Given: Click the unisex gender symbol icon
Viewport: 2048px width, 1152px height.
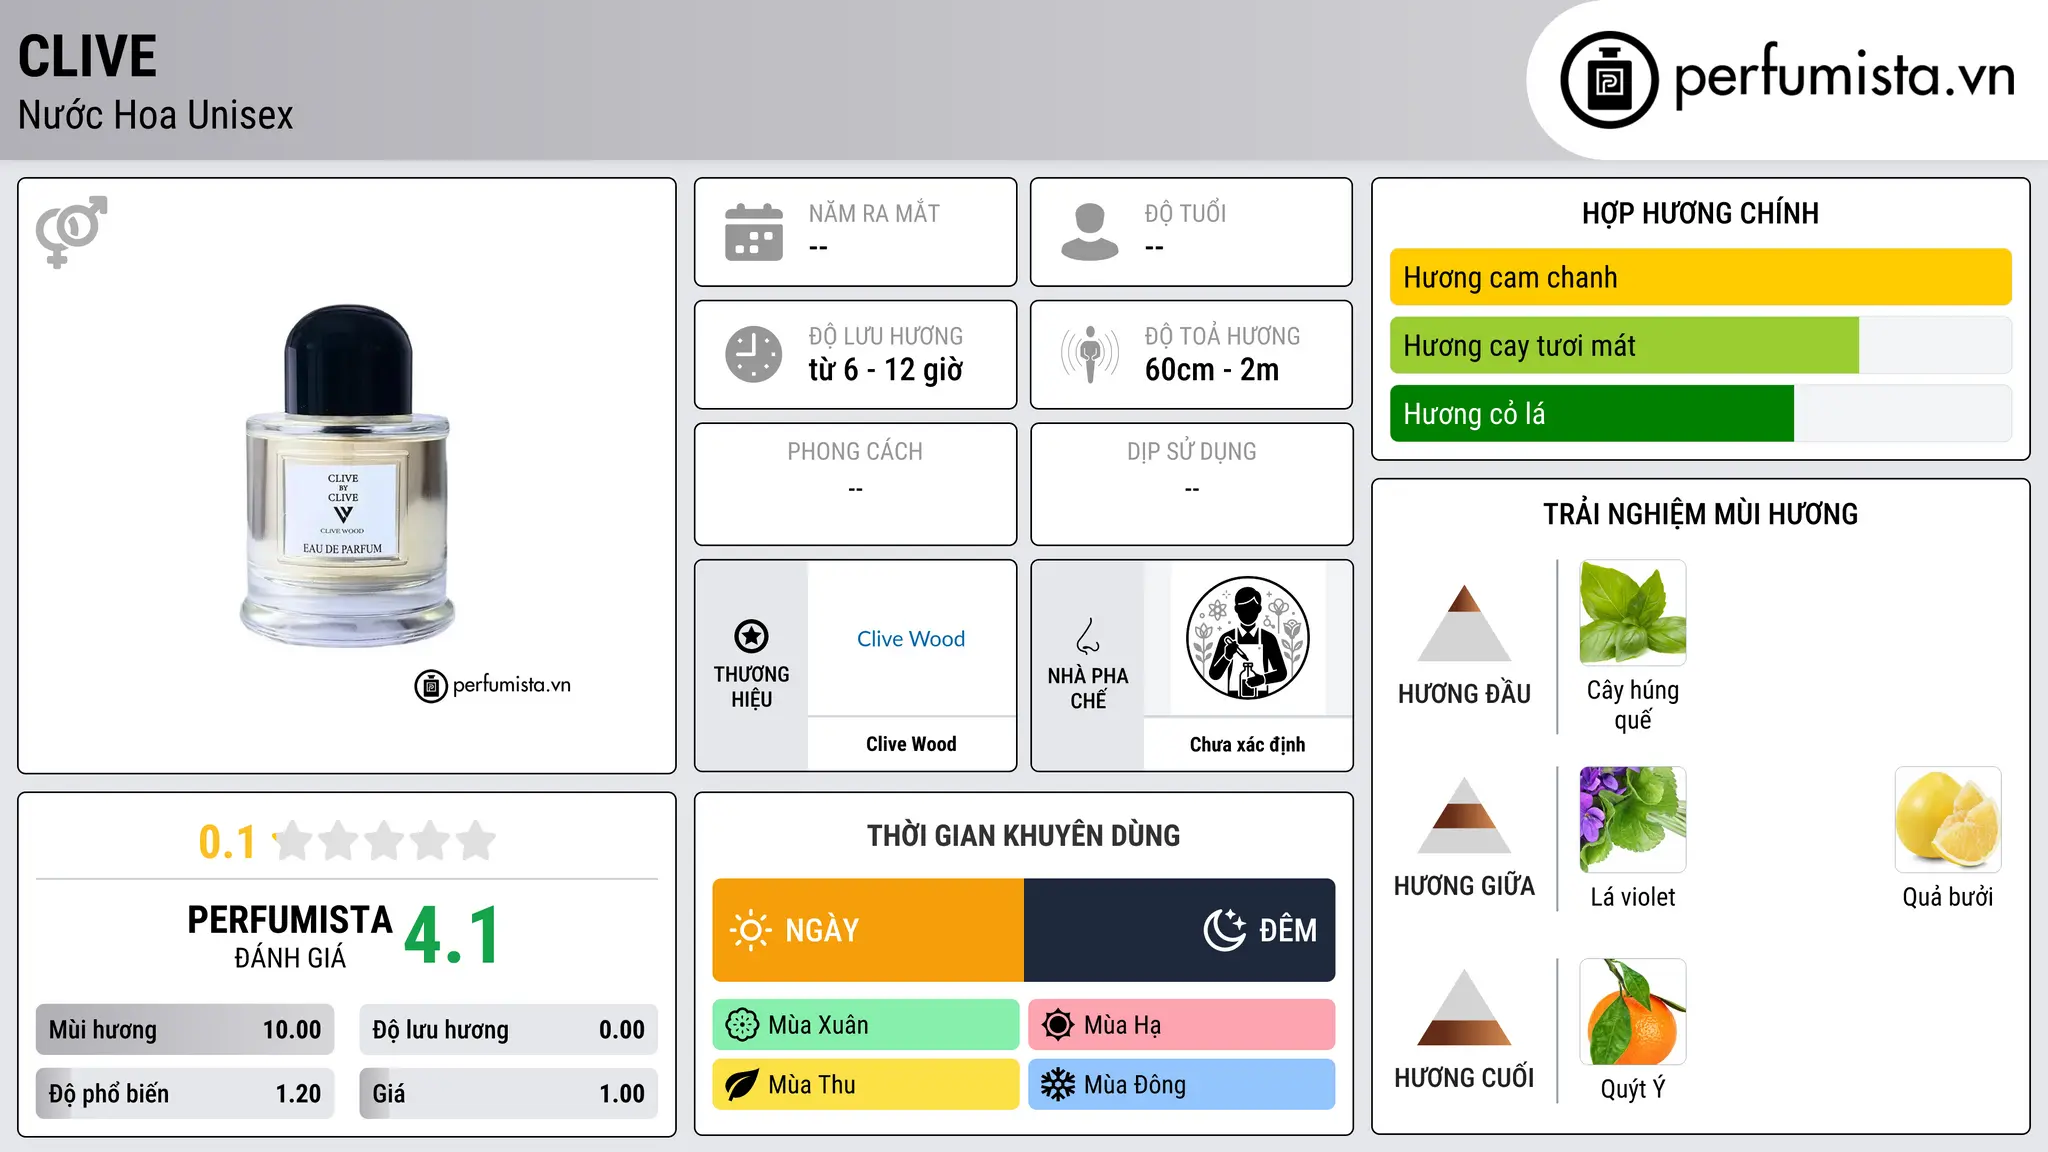Looking at the screenshot, I should 71,231.
